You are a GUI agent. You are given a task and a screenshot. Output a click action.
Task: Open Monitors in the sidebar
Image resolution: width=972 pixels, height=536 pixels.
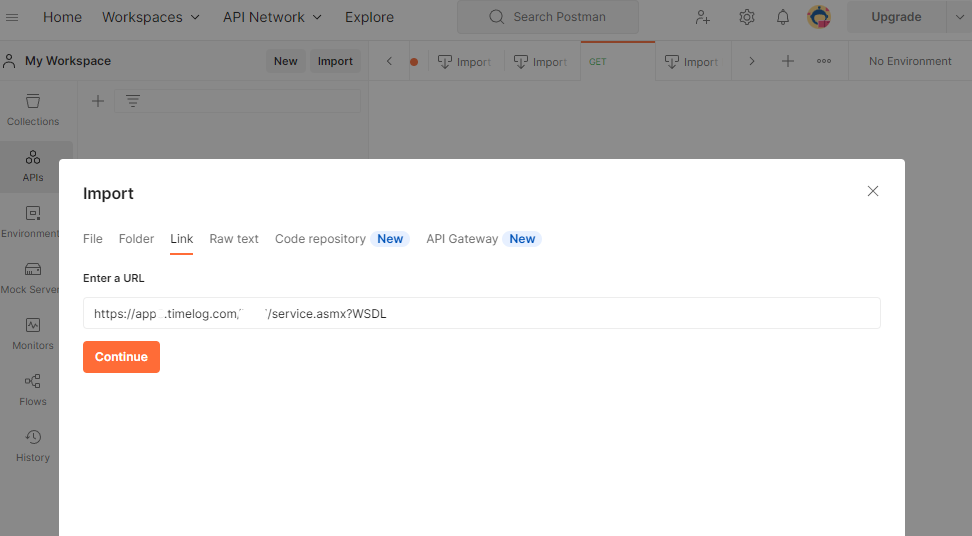point(33,333)
